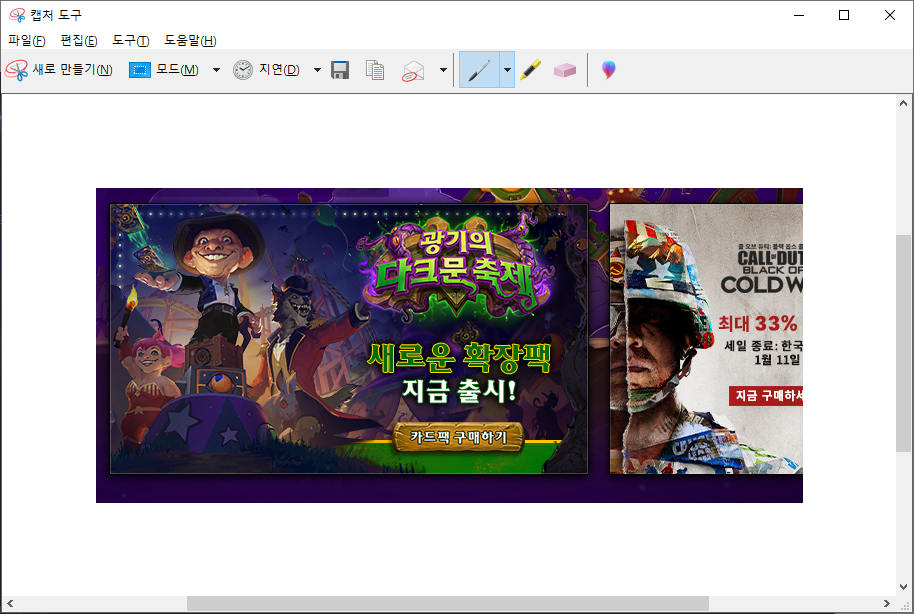The image size is (914, 614).
Task: Maximize the 캡처 도구 window
Action: click(843, 15)
